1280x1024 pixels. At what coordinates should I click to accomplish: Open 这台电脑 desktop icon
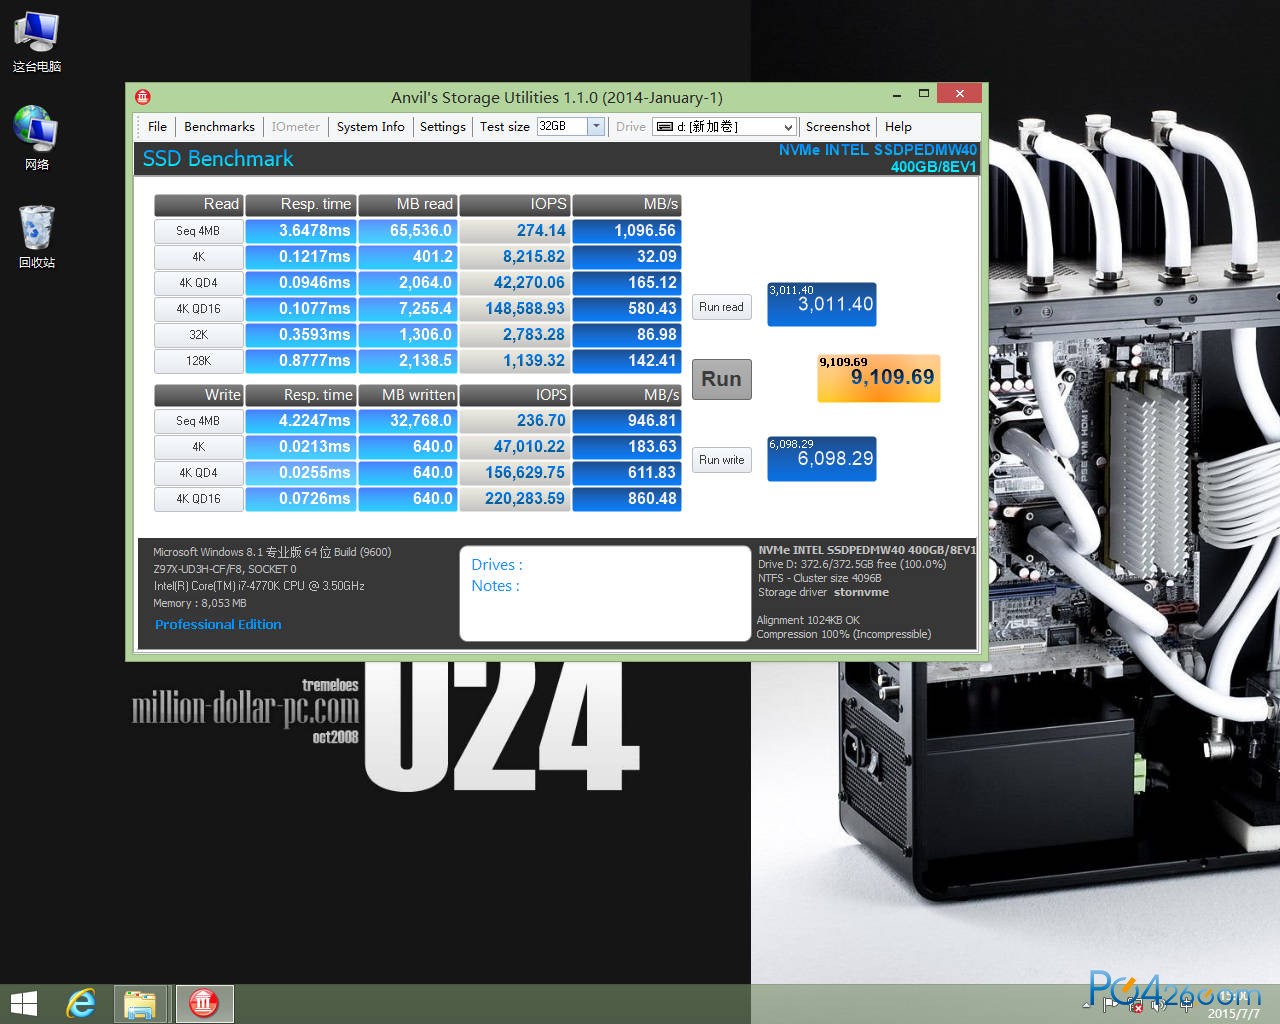click(x=37, y=42)
